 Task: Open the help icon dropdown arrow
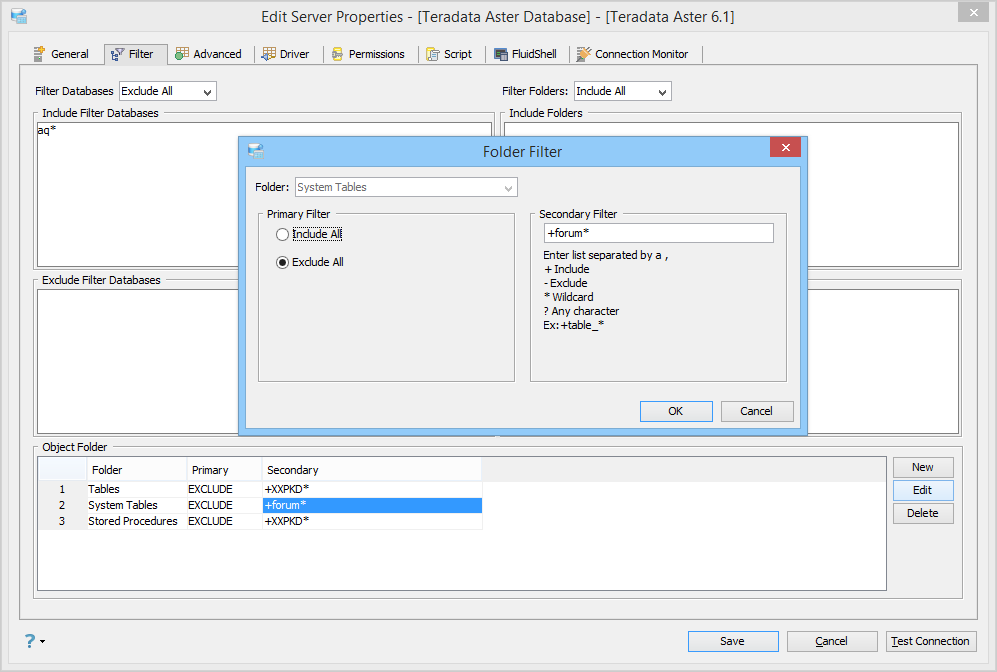pyautogui.click(x=43, y=641)
